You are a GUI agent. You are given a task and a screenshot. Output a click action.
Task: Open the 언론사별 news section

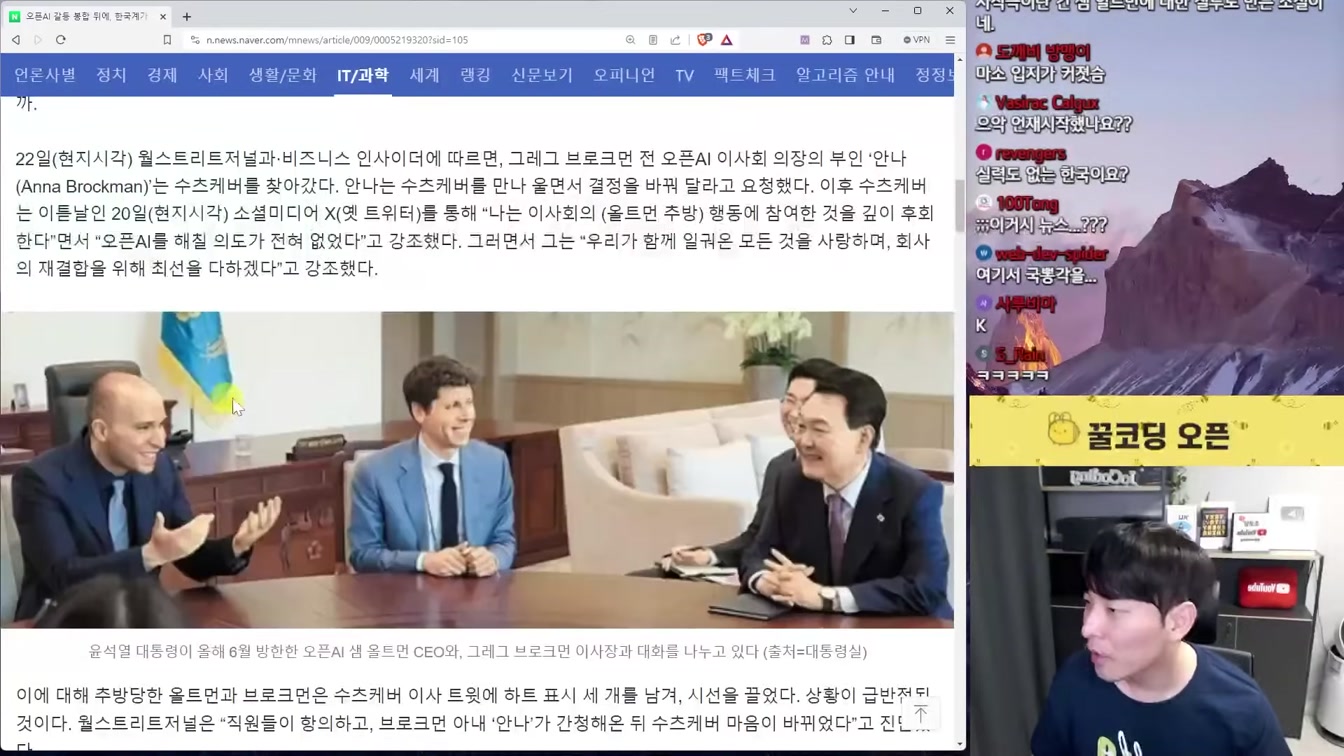click(x=45, y=75)
